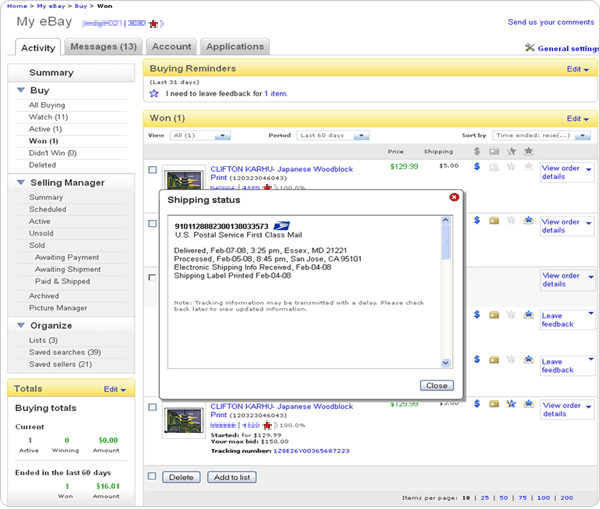Click tracking number 9101128882300138033573 in the dialog
Image resolution: width=600 pixels, height=509 pixels.
coord(222,227)
